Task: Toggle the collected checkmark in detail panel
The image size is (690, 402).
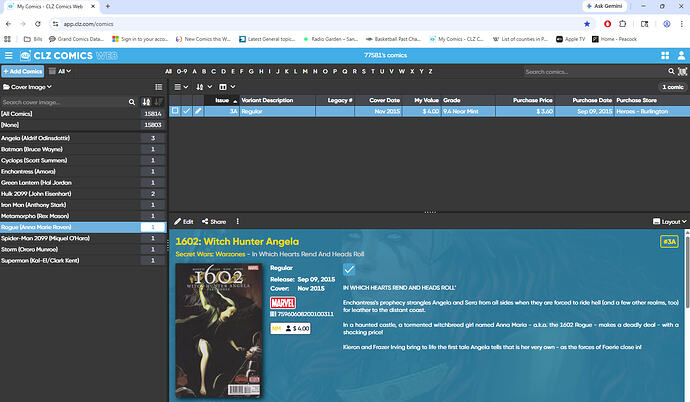Action: coord(349,269)
